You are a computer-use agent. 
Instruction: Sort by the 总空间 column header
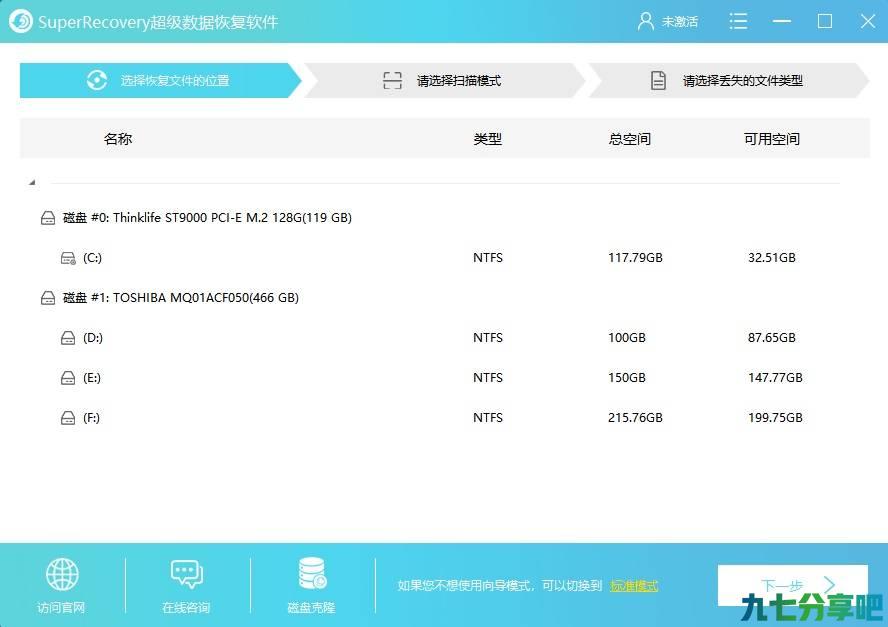coord(630,139)
